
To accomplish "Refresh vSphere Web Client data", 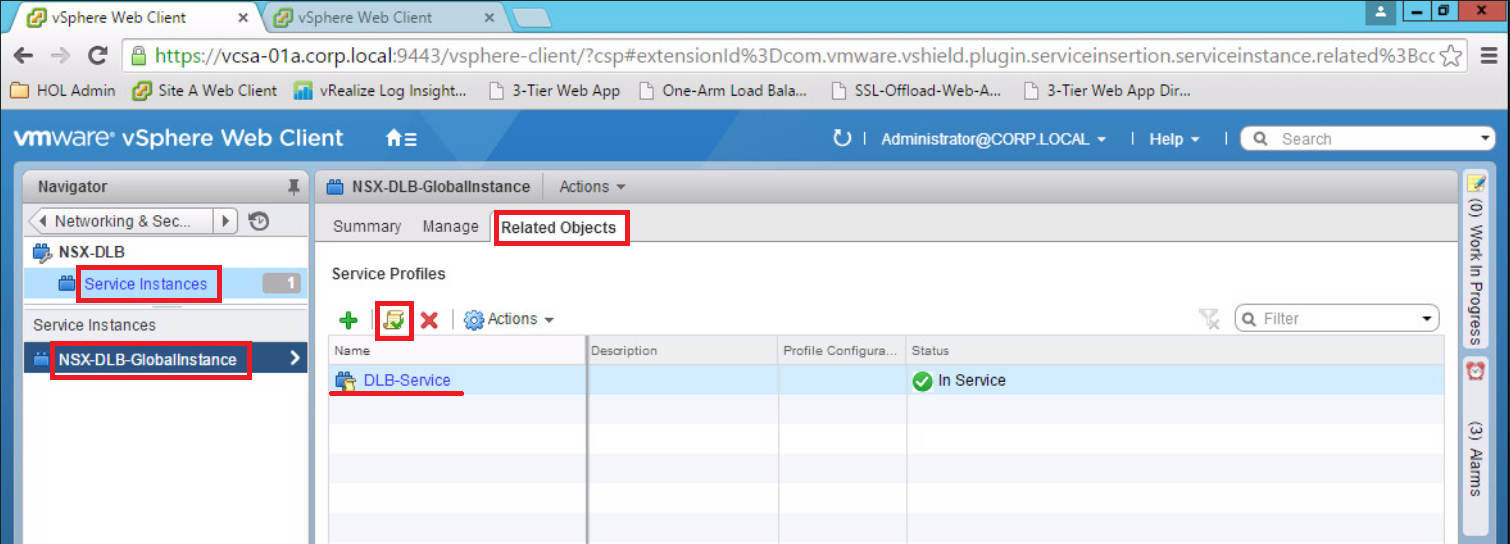I will [x=841, y=139].
